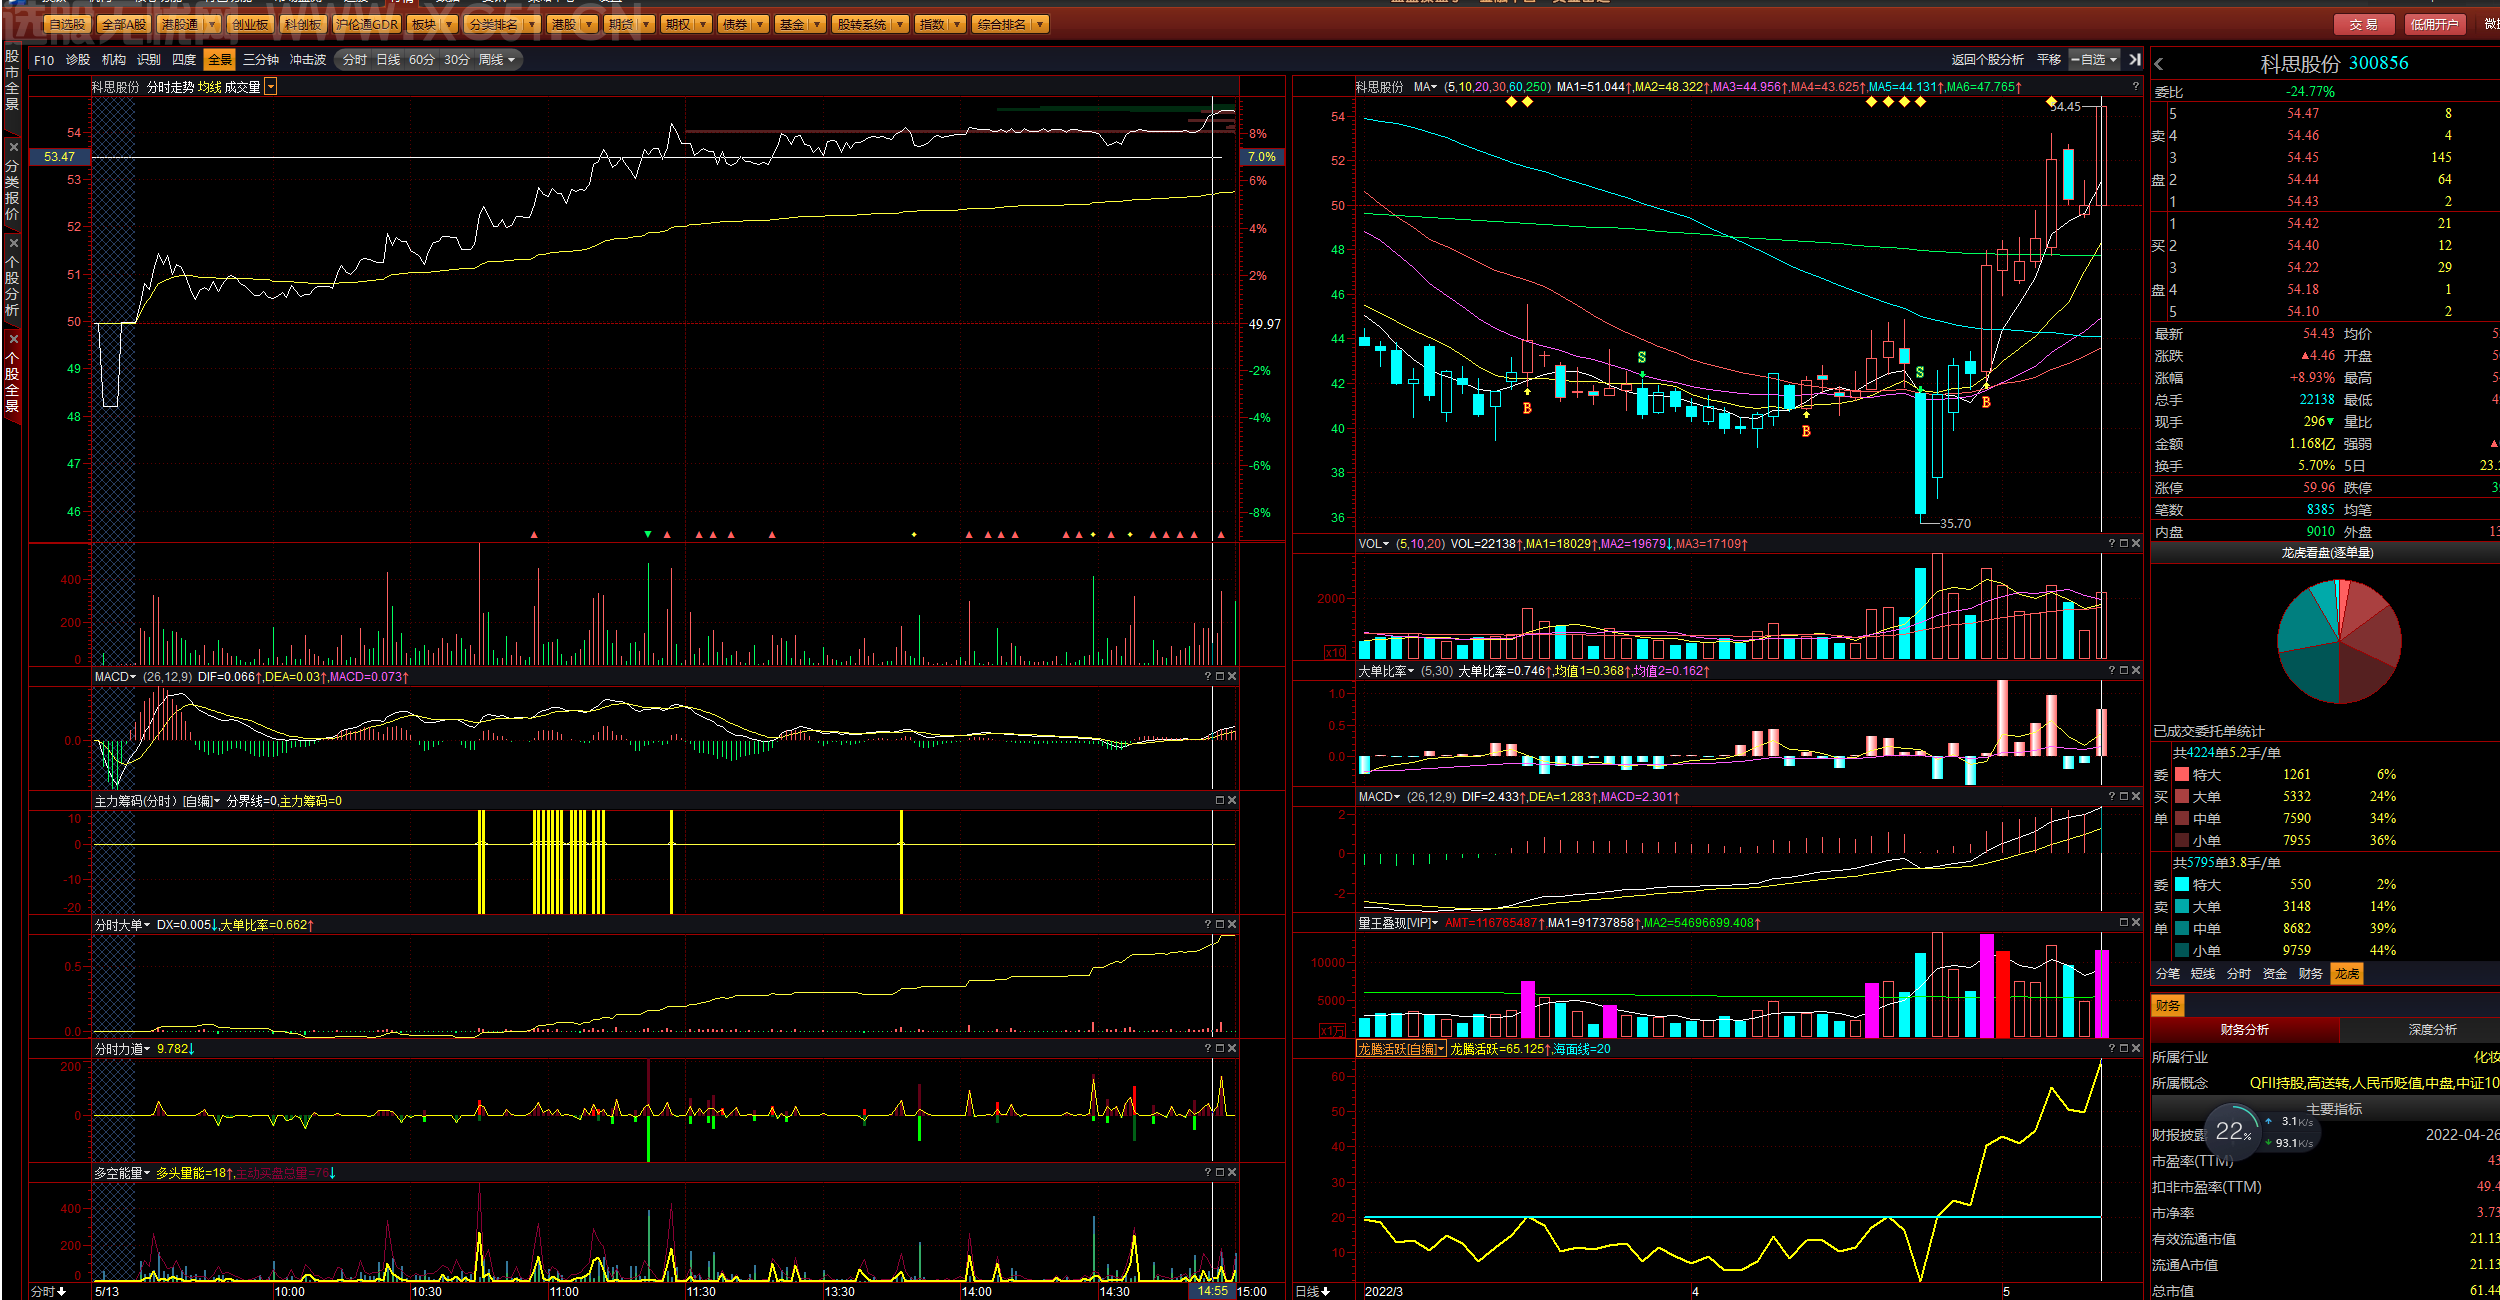Switch to the 三分钟 view tab
The height and width of the screenshot is (1300, 2500).
[x=260, y=60]
